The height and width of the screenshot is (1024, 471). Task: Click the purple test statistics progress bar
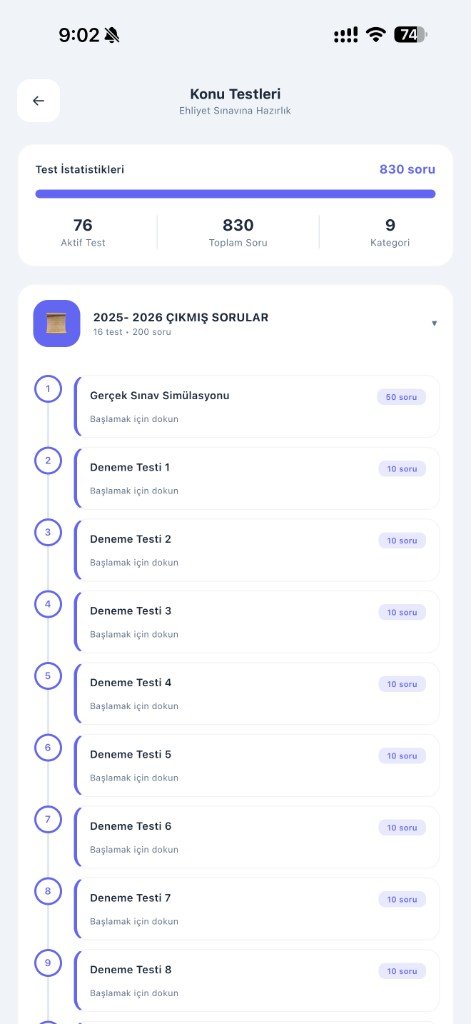tap(235, 194)
